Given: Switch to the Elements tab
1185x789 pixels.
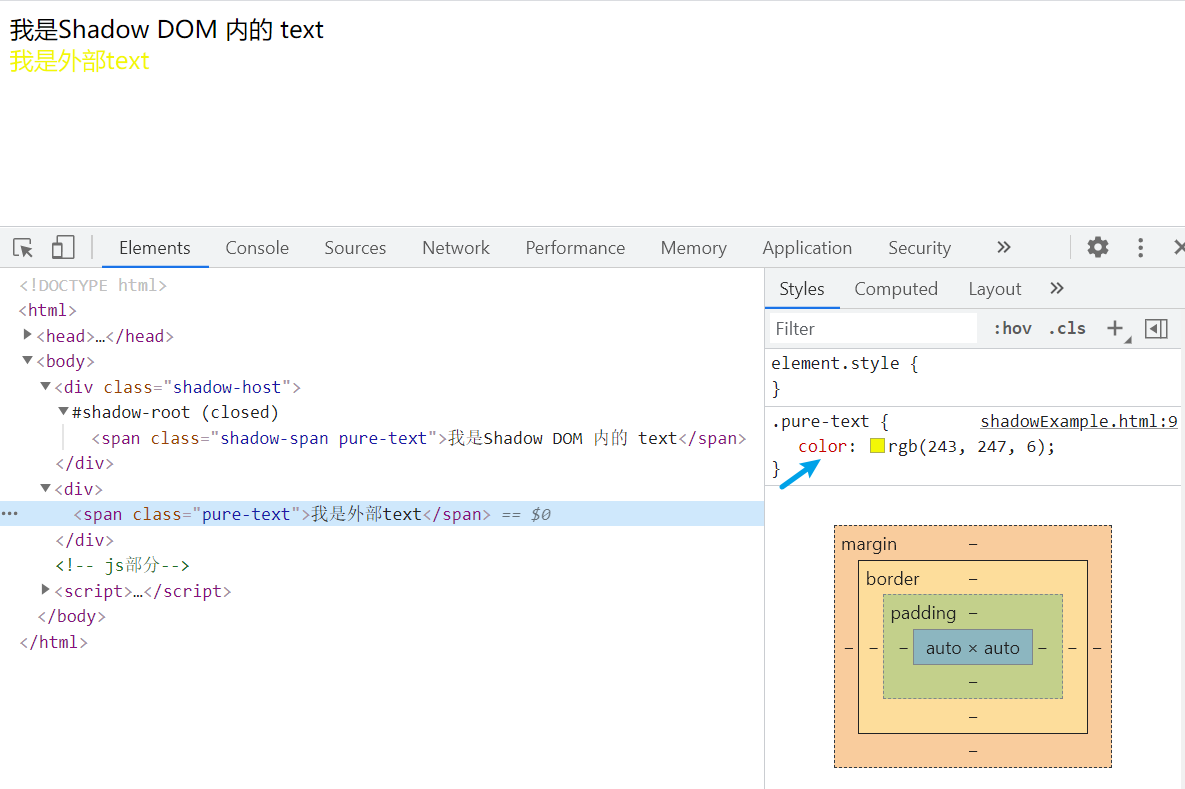Looking at the screenshot, I should [x=155, y=248].
